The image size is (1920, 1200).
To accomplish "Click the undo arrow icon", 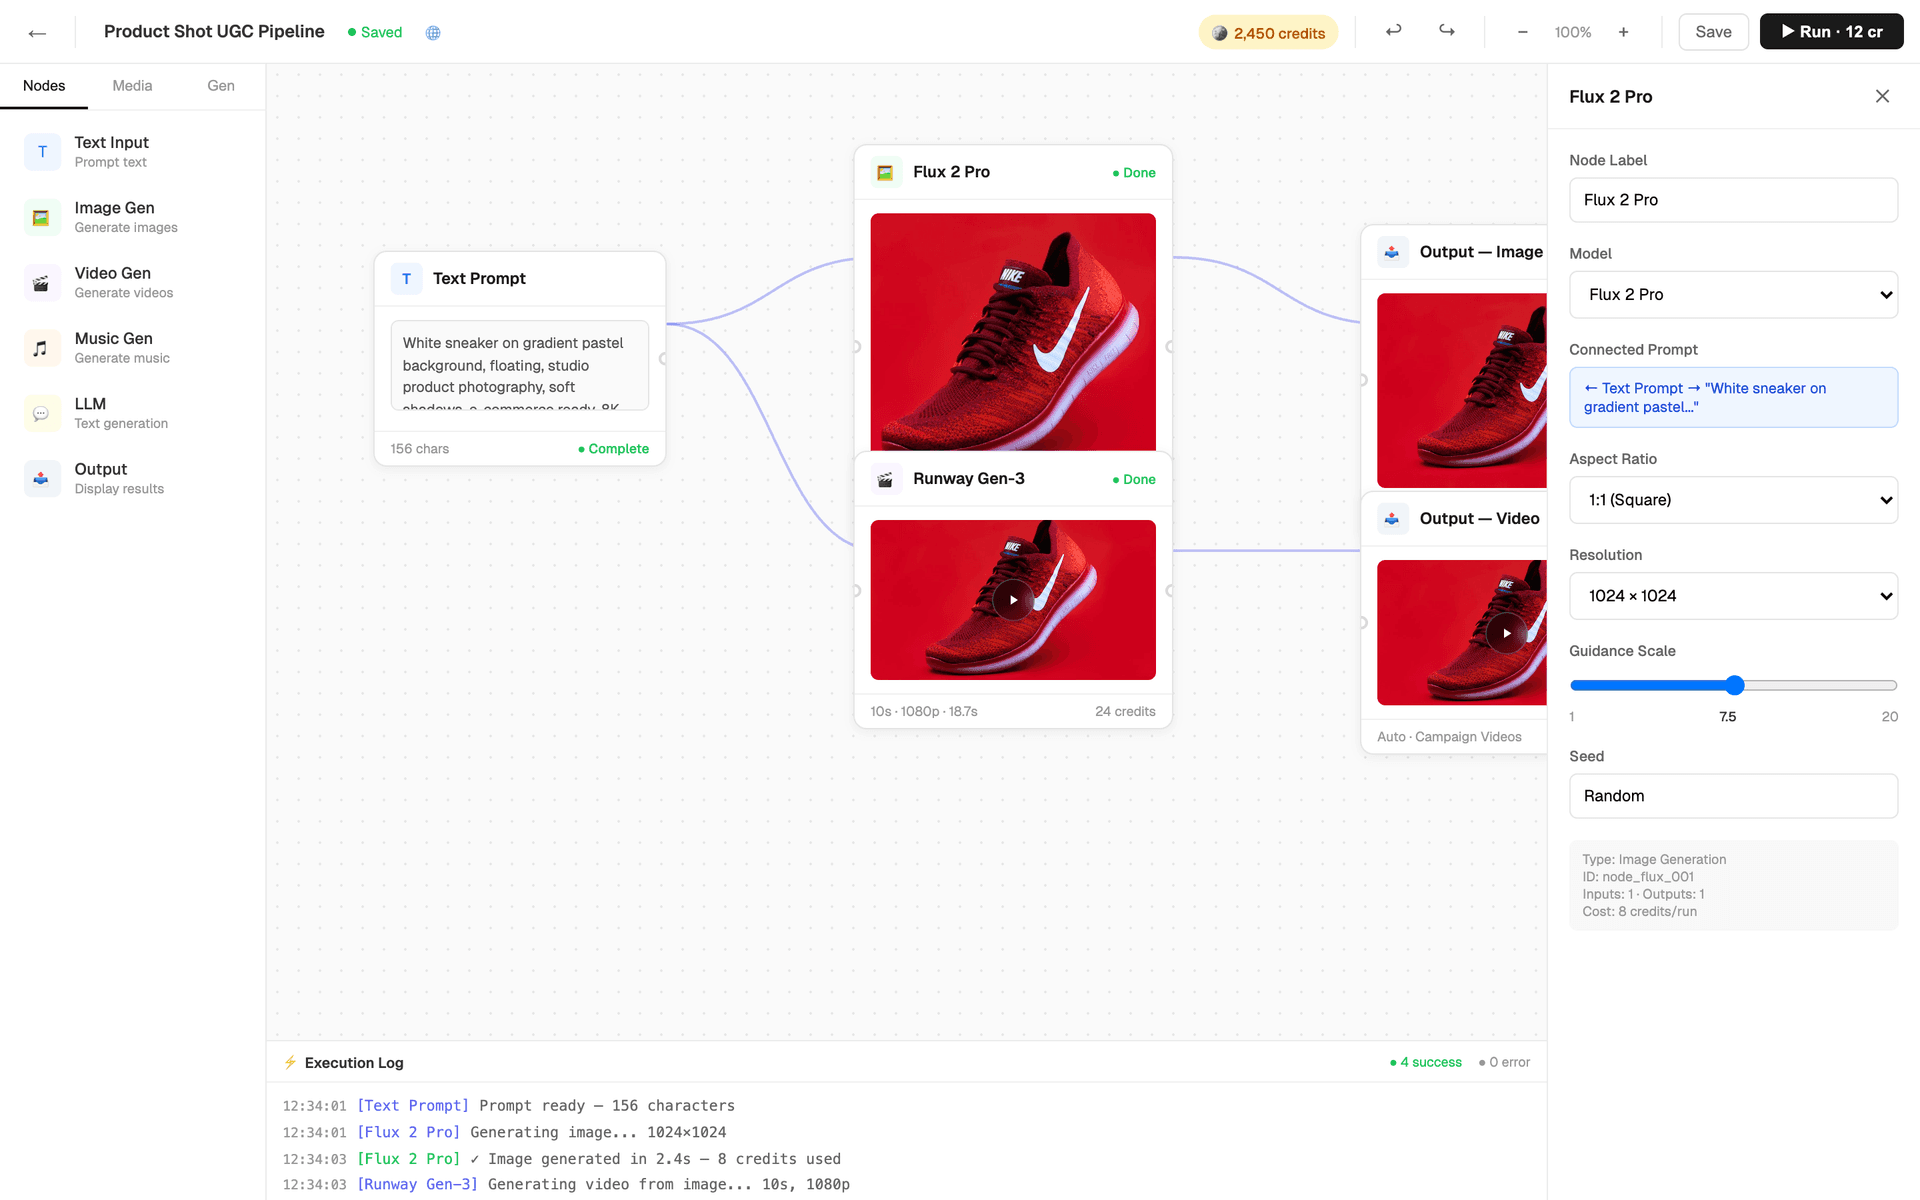I will pos(1393,31).
